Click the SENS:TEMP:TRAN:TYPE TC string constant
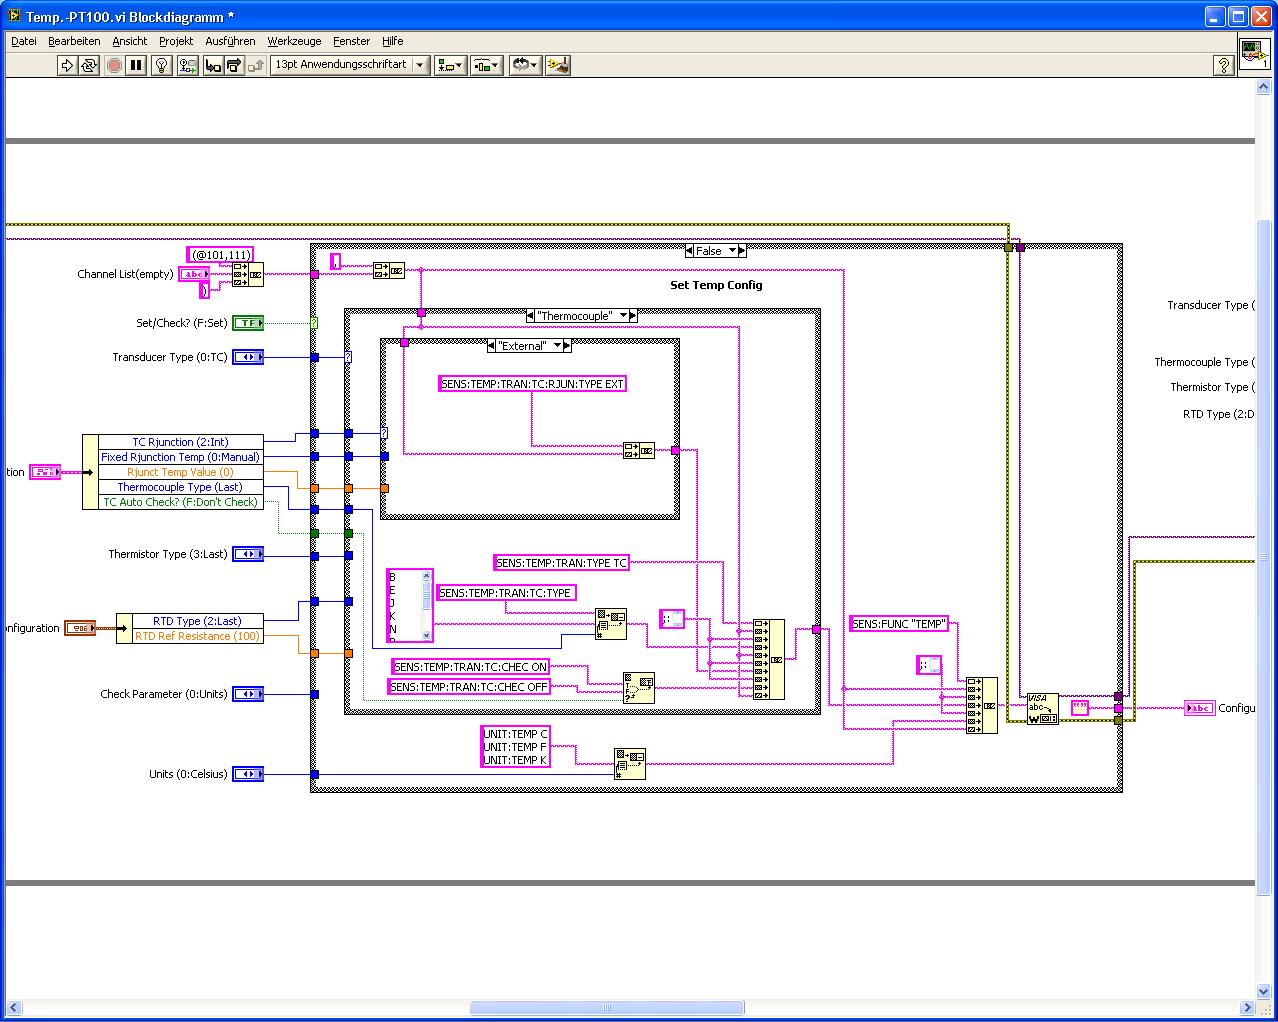 coord(562,563)
